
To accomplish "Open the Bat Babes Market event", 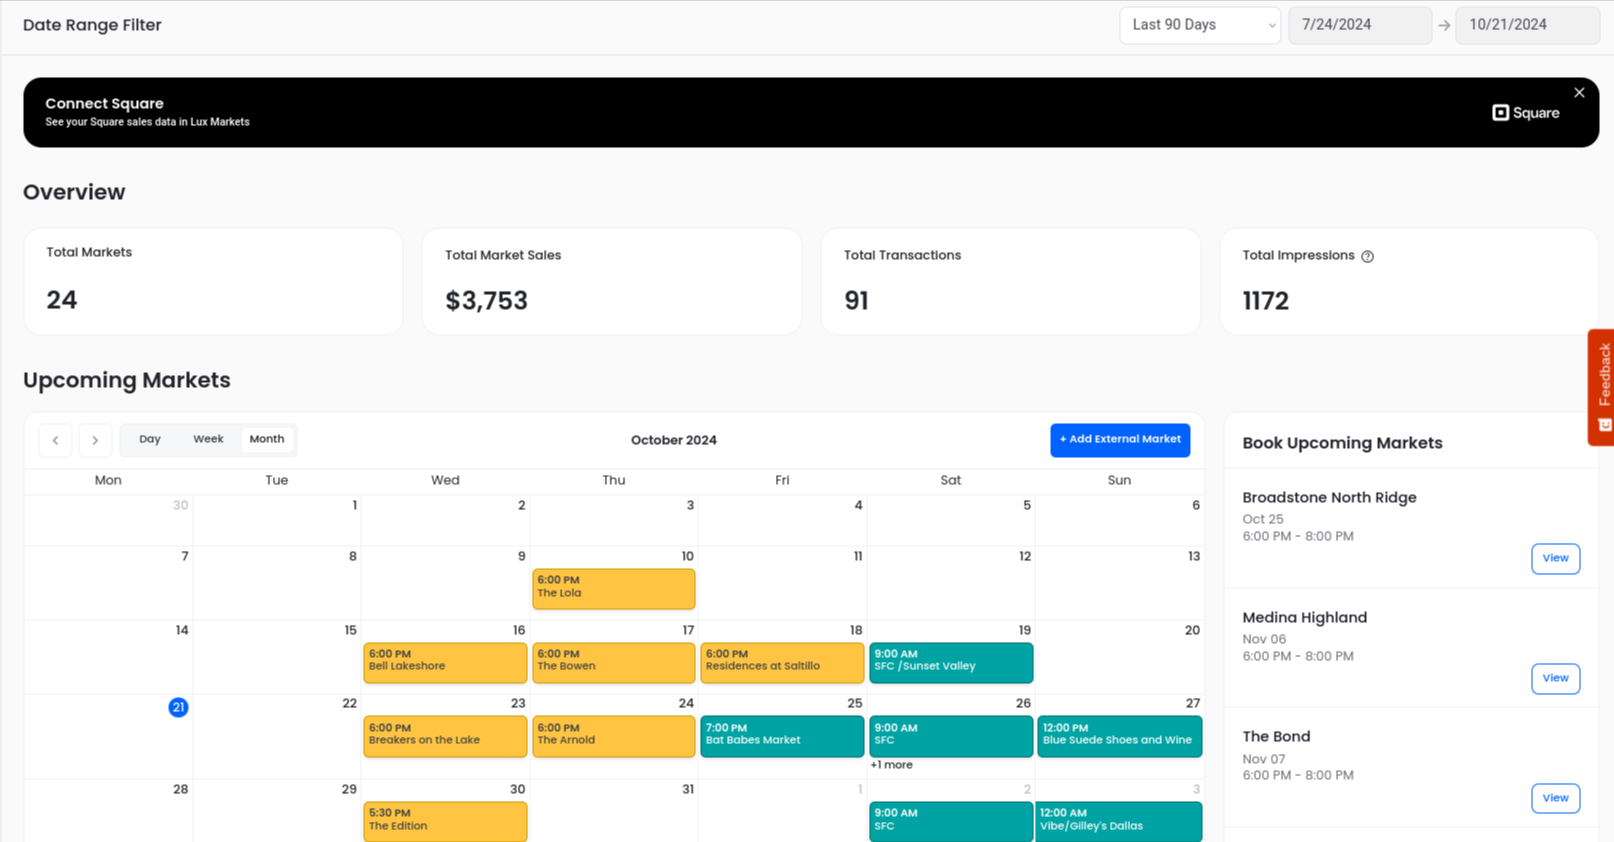I will coord(782,736).
